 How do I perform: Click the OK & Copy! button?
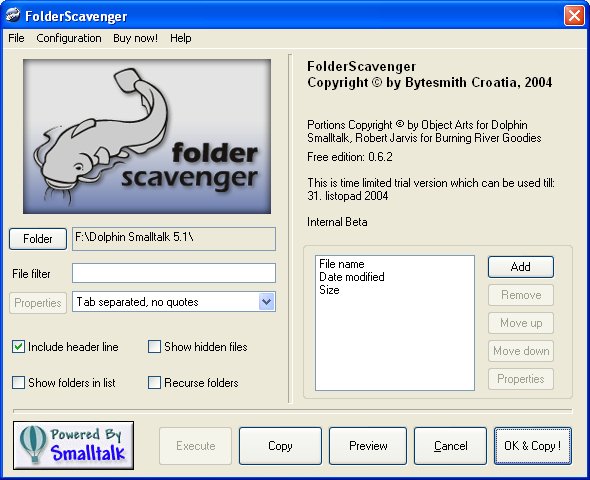tap(533, 446)
